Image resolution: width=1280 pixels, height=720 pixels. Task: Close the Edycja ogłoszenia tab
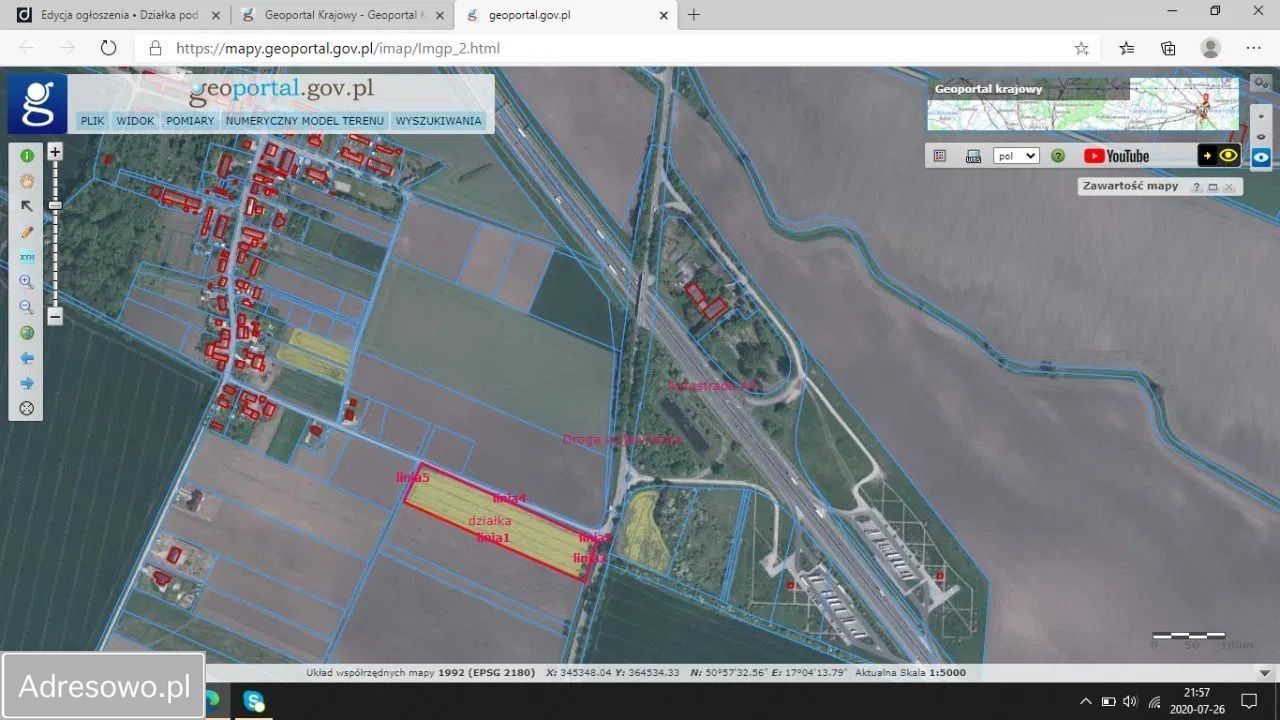point(216,15)
